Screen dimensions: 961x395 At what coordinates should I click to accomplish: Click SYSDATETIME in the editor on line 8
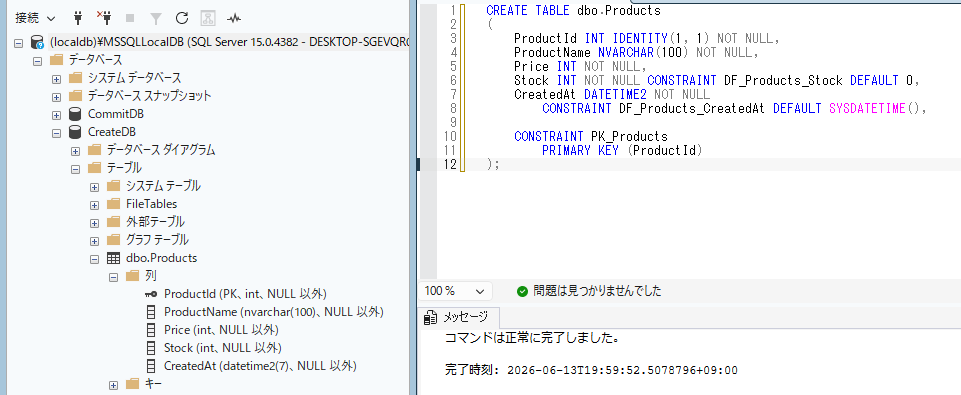867,109
